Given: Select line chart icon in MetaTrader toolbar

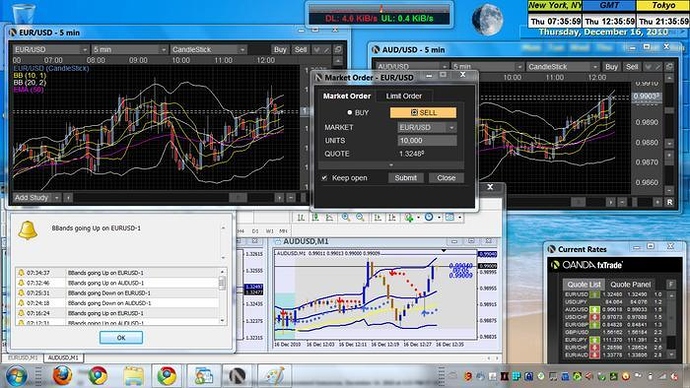Looking at the screenshot, I should pos(330,217).
